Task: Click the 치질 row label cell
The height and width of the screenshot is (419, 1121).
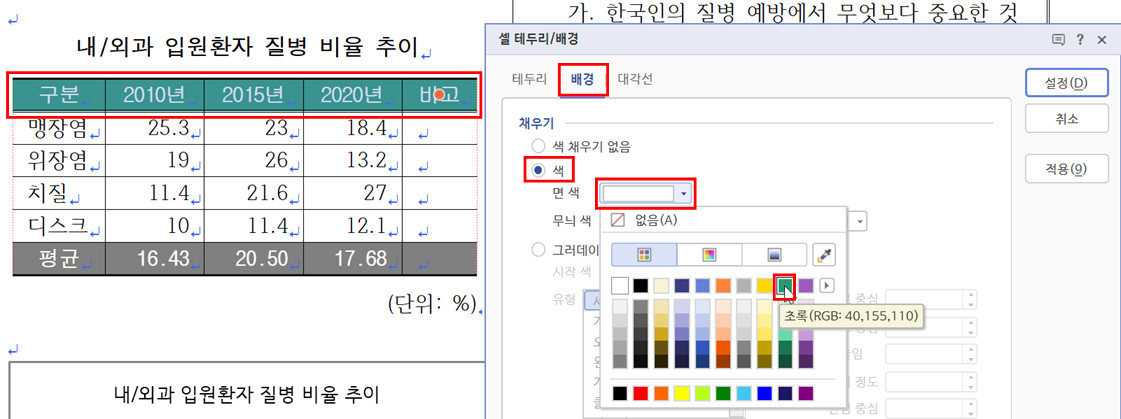Action: (x=59, y=193)
